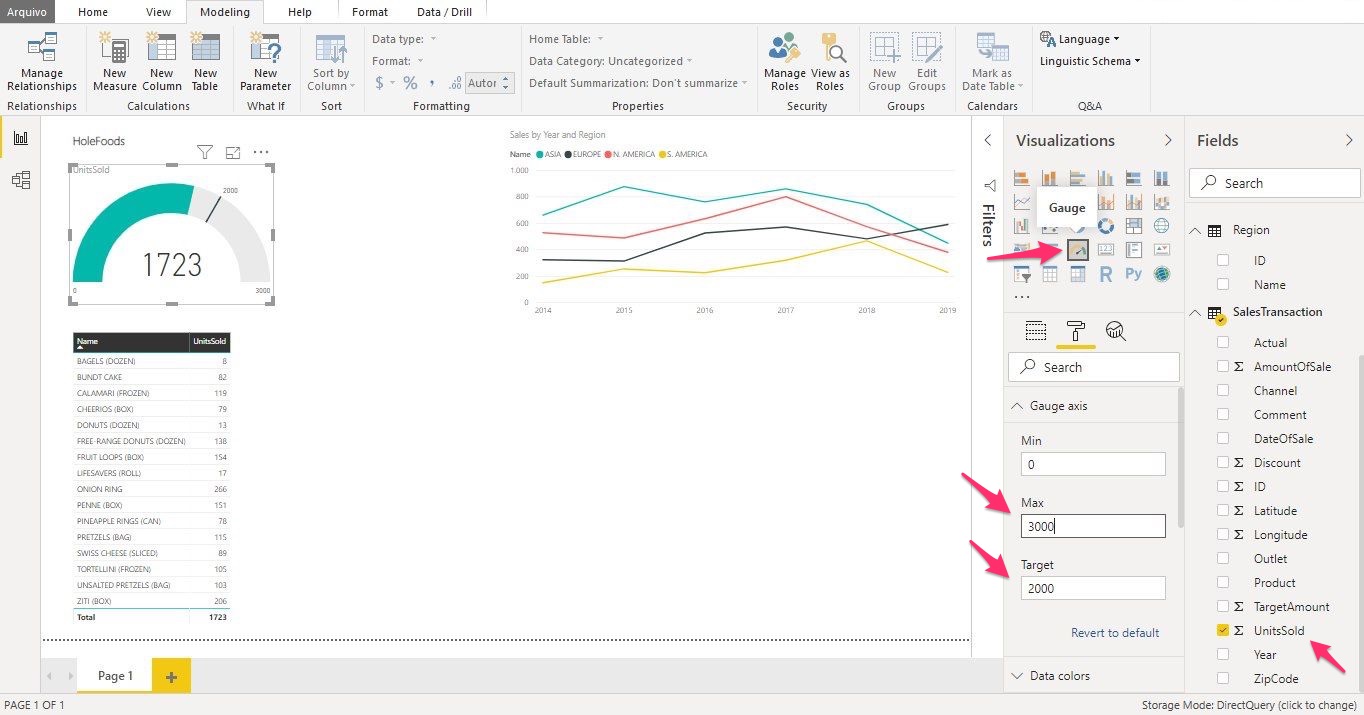The width and height of the screenshot is (1364, 715).
Task: Open the Analytics pane magnifier icon
Action: (x=1116, y=332)
